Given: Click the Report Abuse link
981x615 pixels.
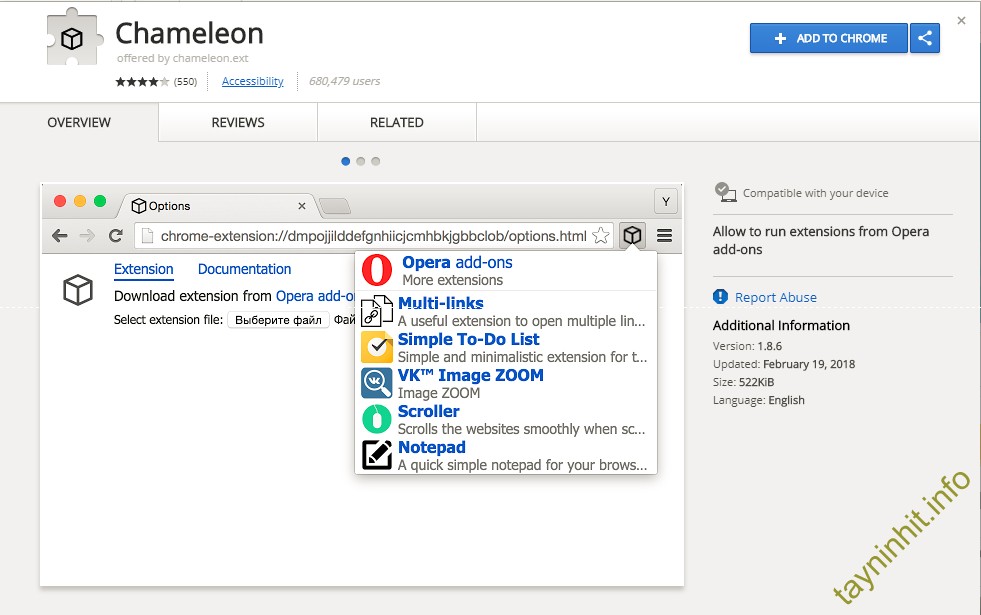Looking at the screenshot, I should pyautogui.click(x=775, y=297).
